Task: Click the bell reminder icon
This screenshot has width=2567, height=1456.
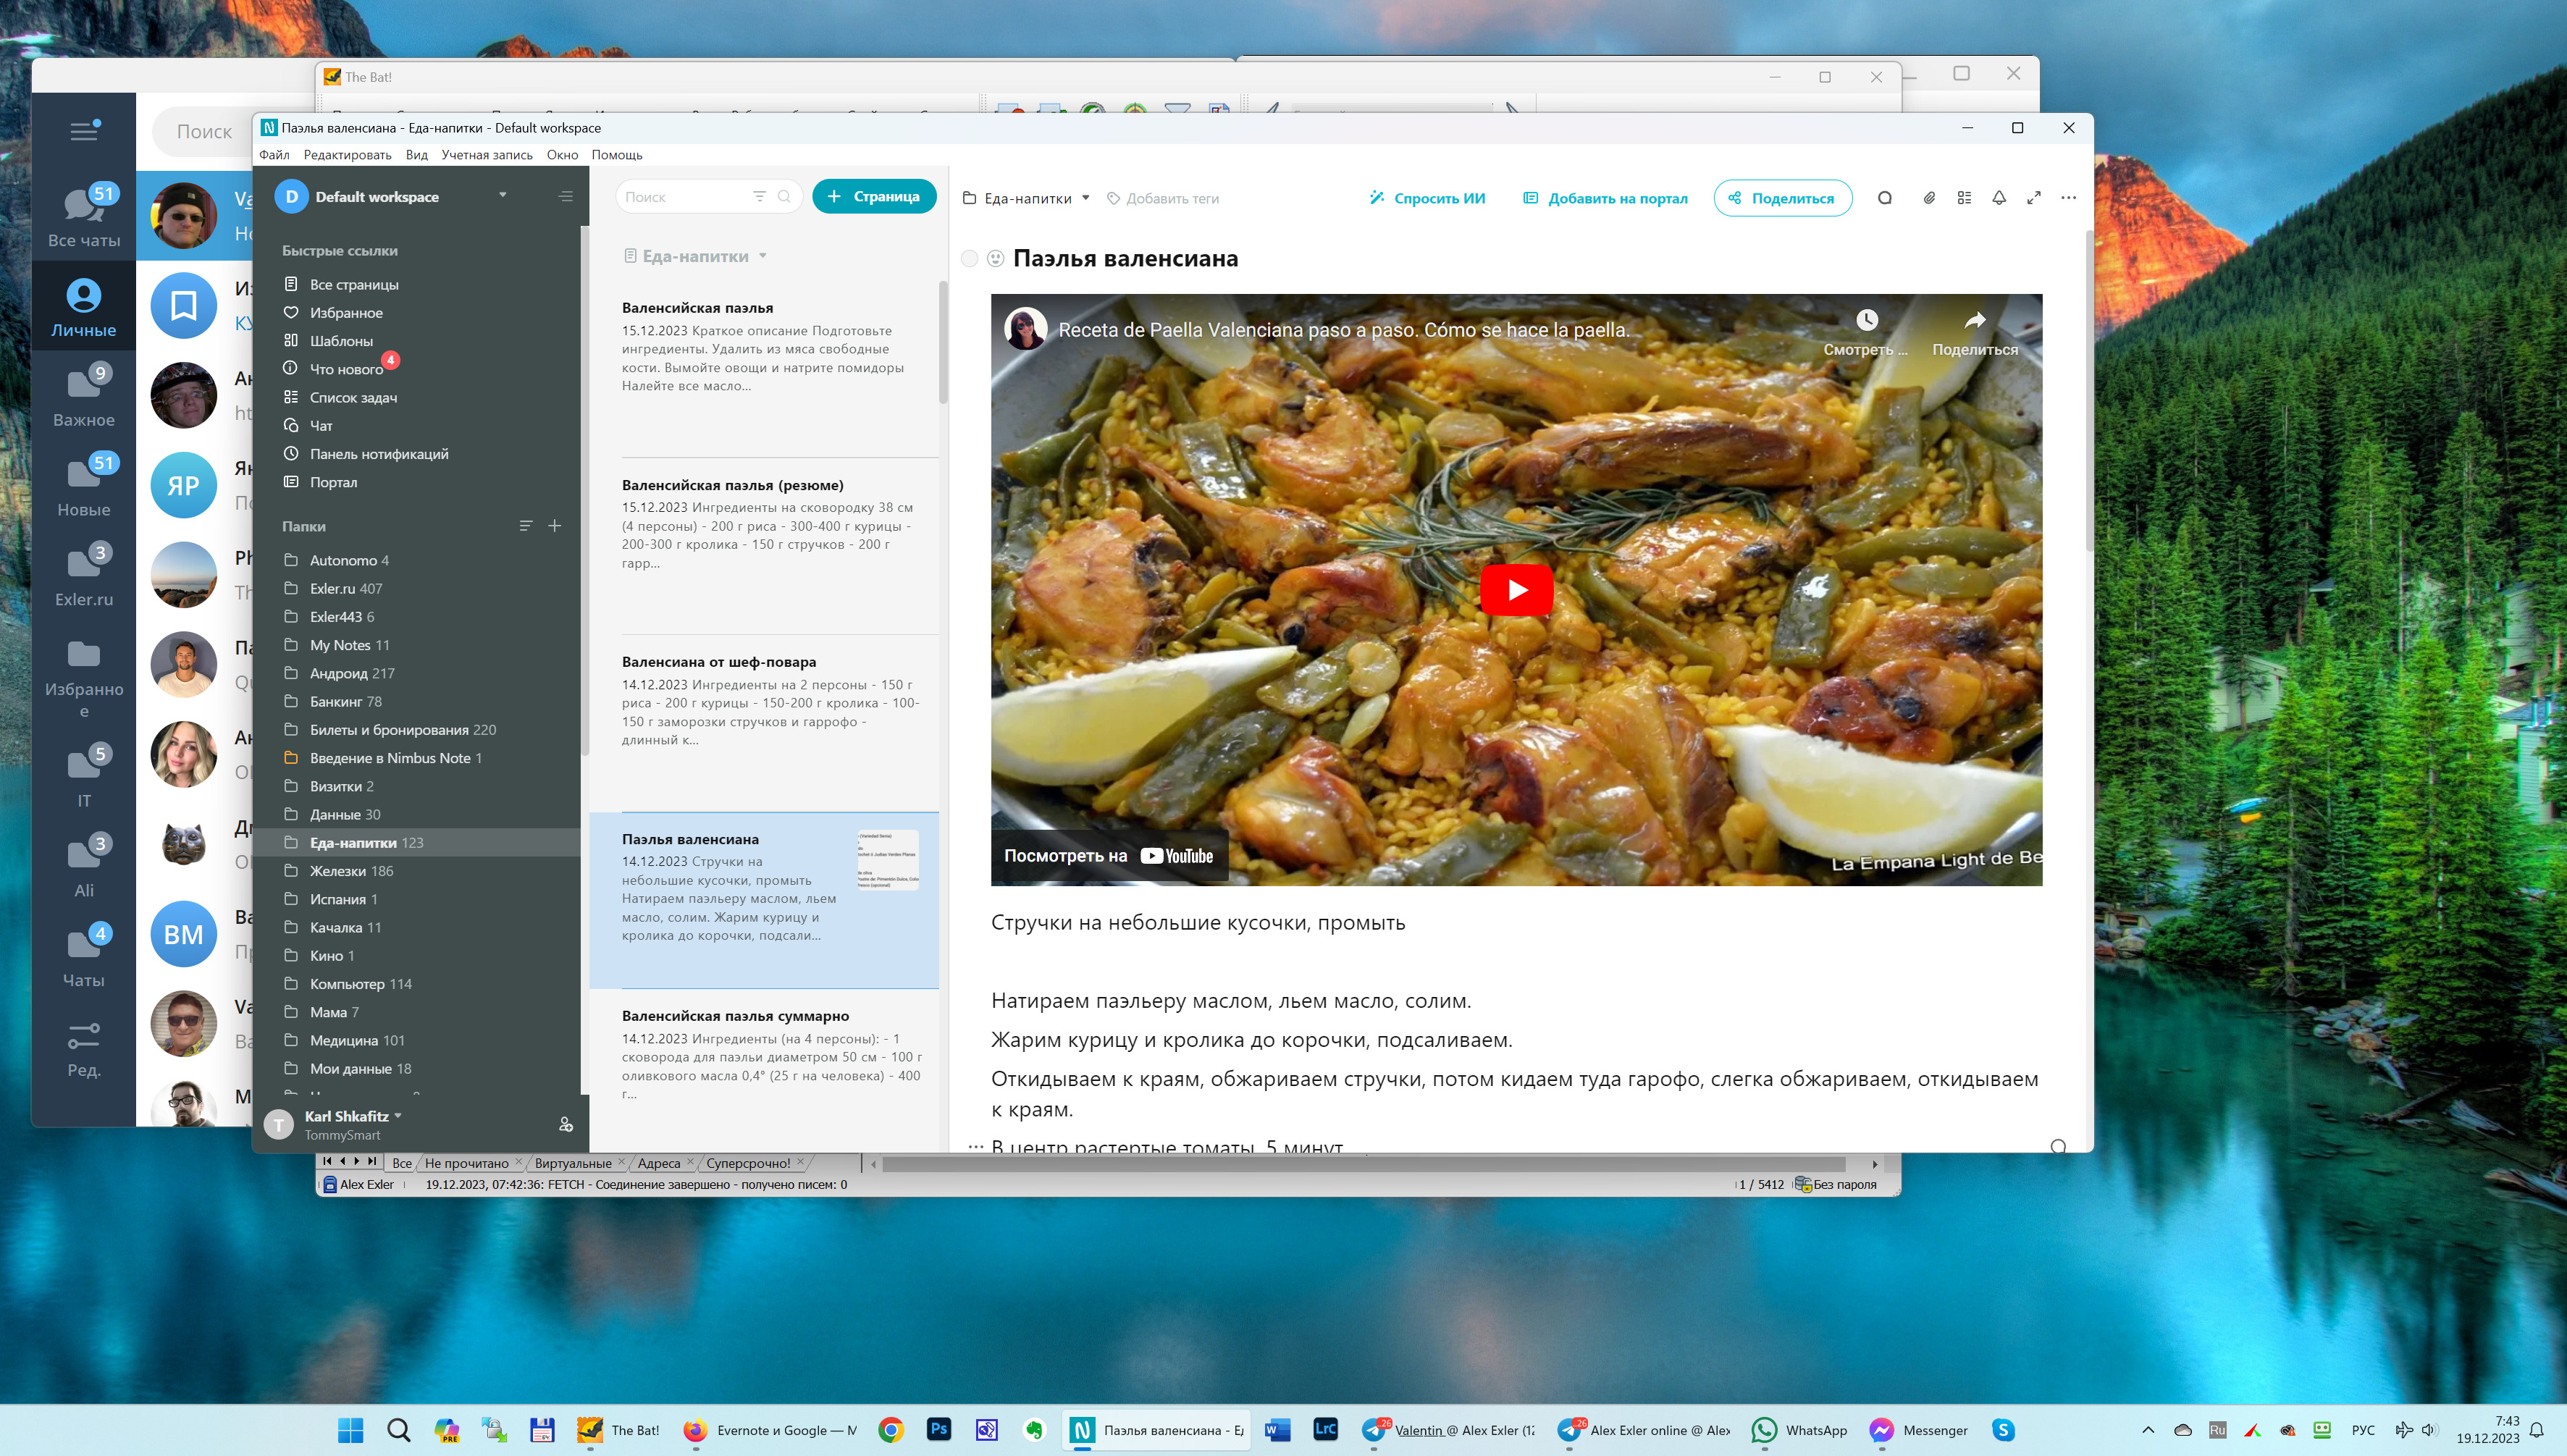Action: point(1998,198)
